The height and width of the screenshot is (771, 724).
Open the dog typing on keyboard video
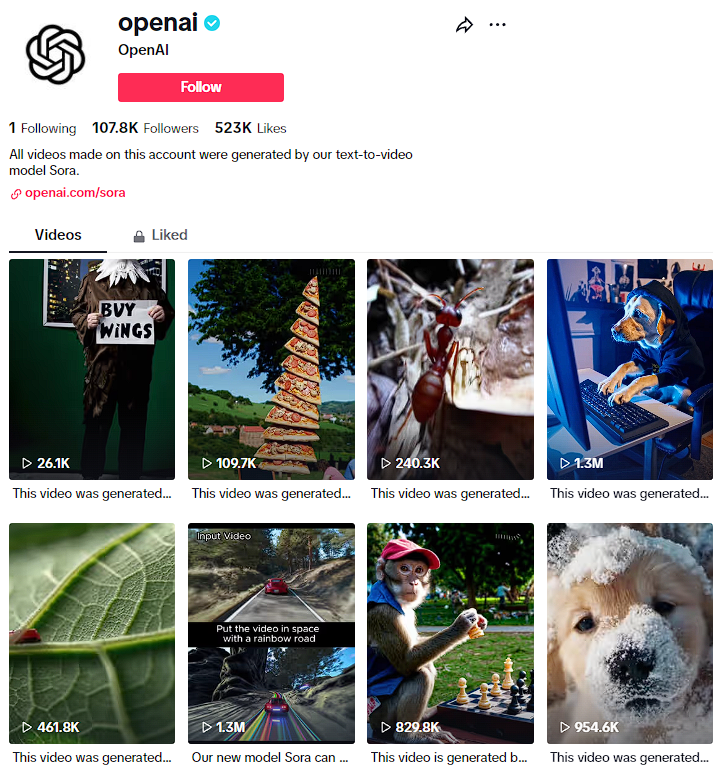[x=630, y=369]
